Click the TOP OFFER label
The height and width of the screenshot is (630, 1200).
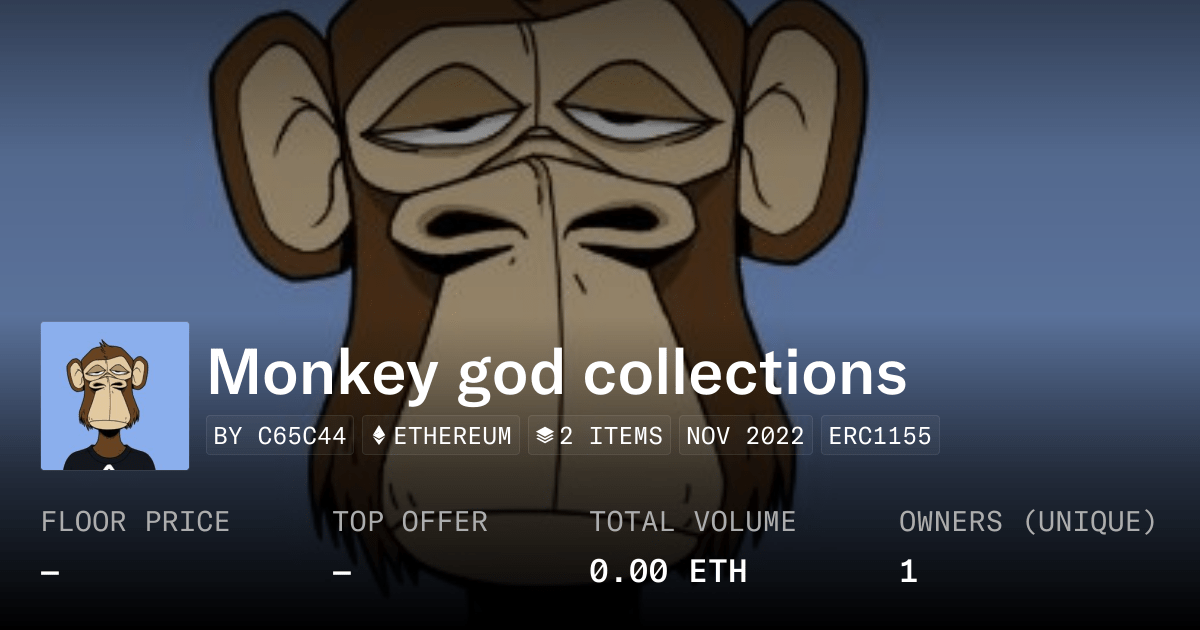click(410, 522)
